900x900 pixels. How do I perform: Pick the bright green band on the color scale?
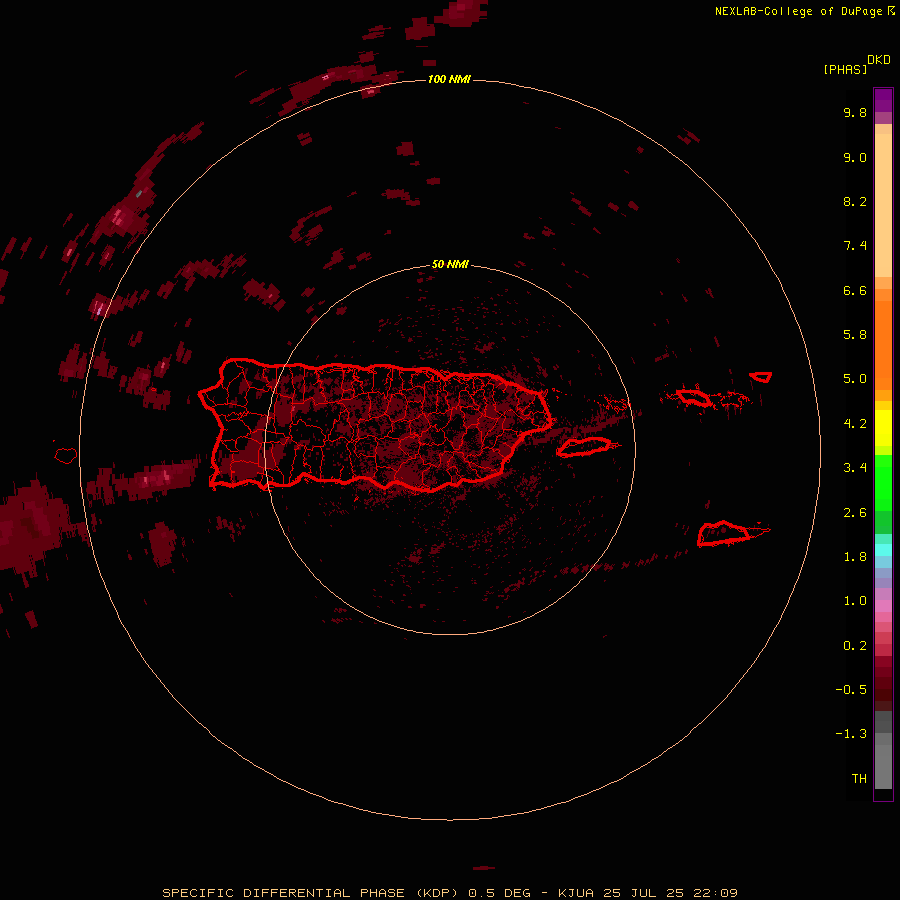pyautogui.click(x=883, y=482)
